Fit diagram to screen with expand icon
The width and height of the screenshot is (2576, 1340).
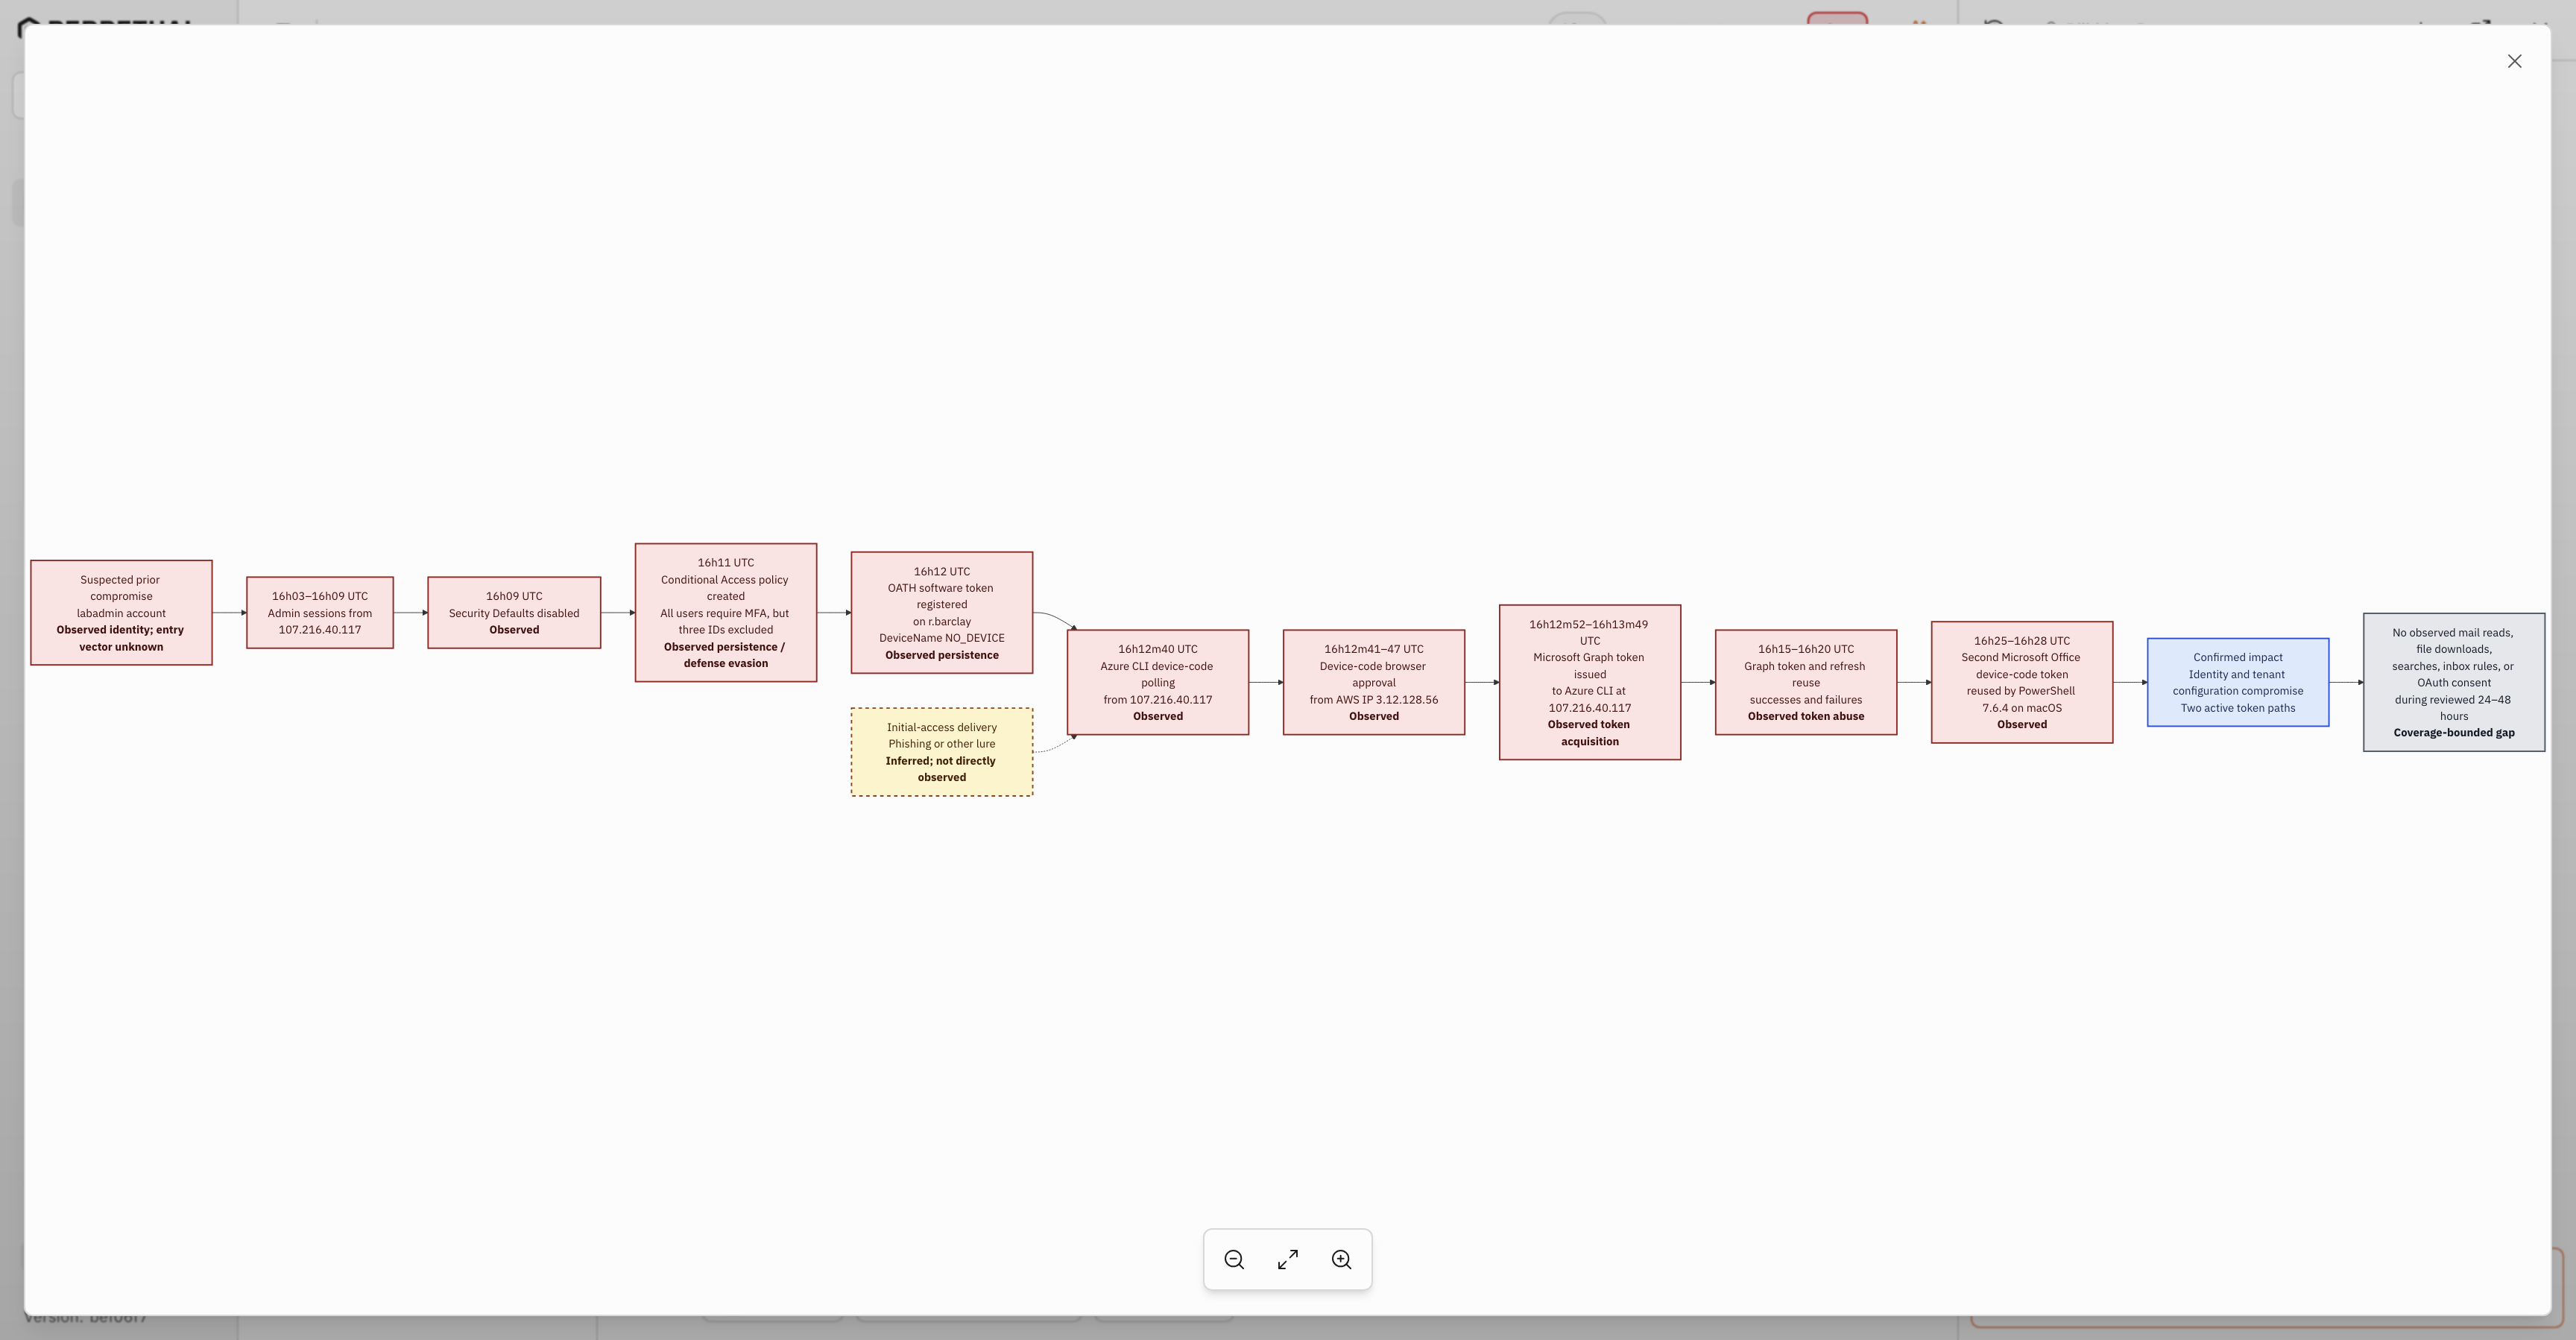coord(1288,1259)
